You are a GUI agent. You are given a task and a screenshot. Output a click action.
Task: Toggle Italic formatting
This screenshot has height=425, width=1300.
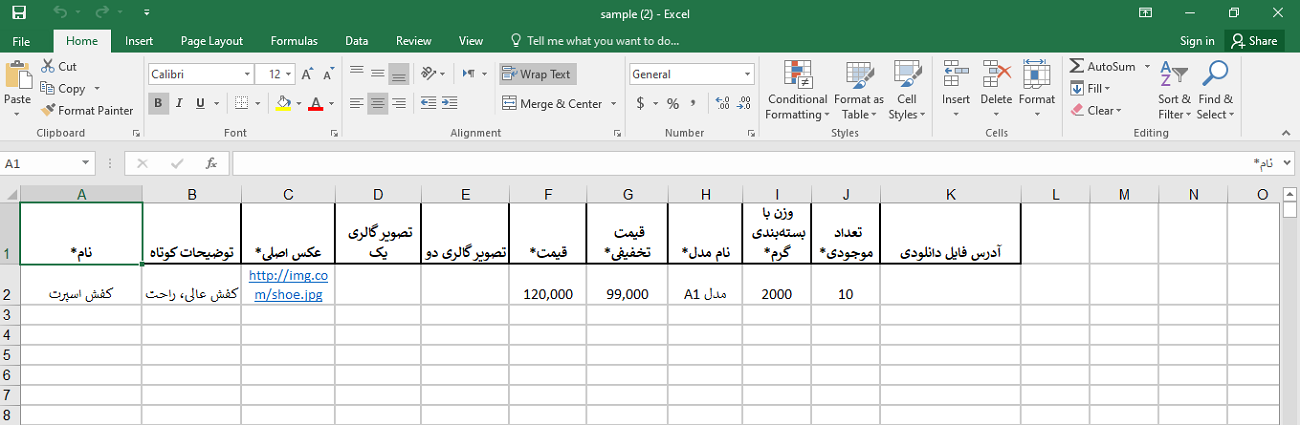coord(179,103)
